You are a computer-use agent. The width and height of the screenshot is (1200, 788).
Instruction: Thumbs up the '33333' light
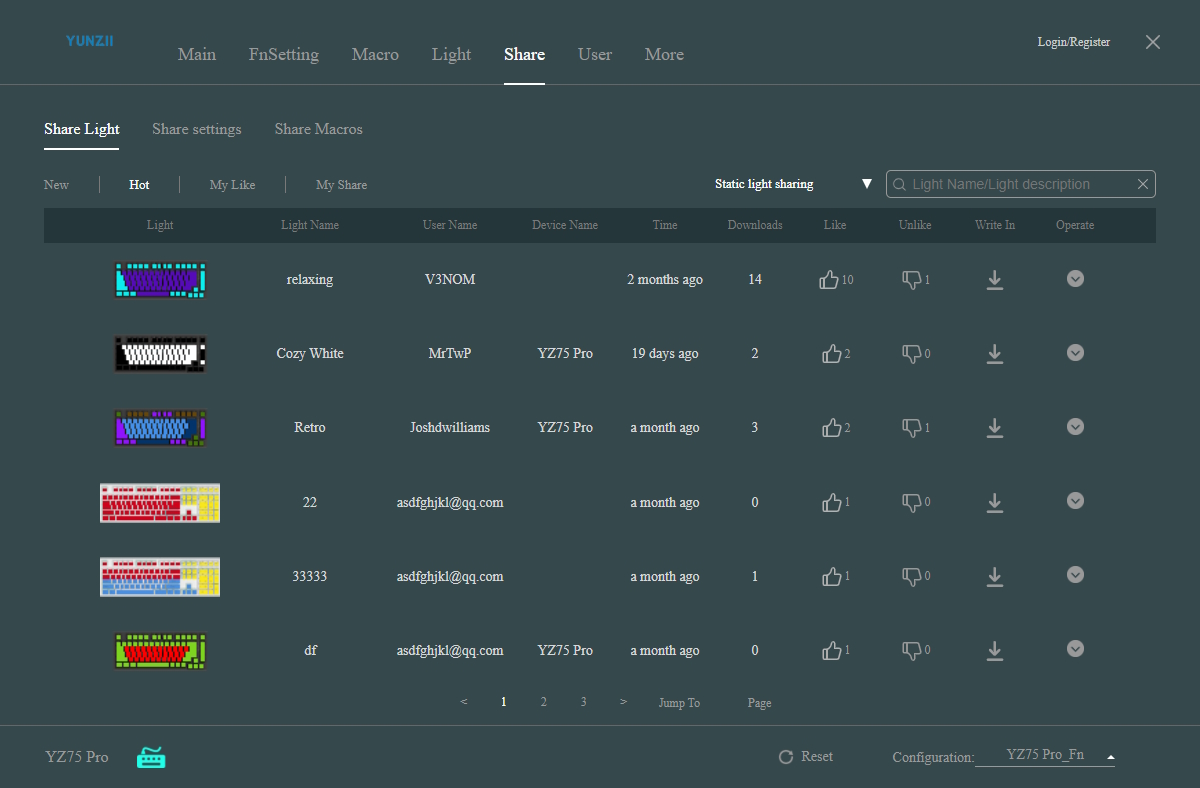[831, 577]
